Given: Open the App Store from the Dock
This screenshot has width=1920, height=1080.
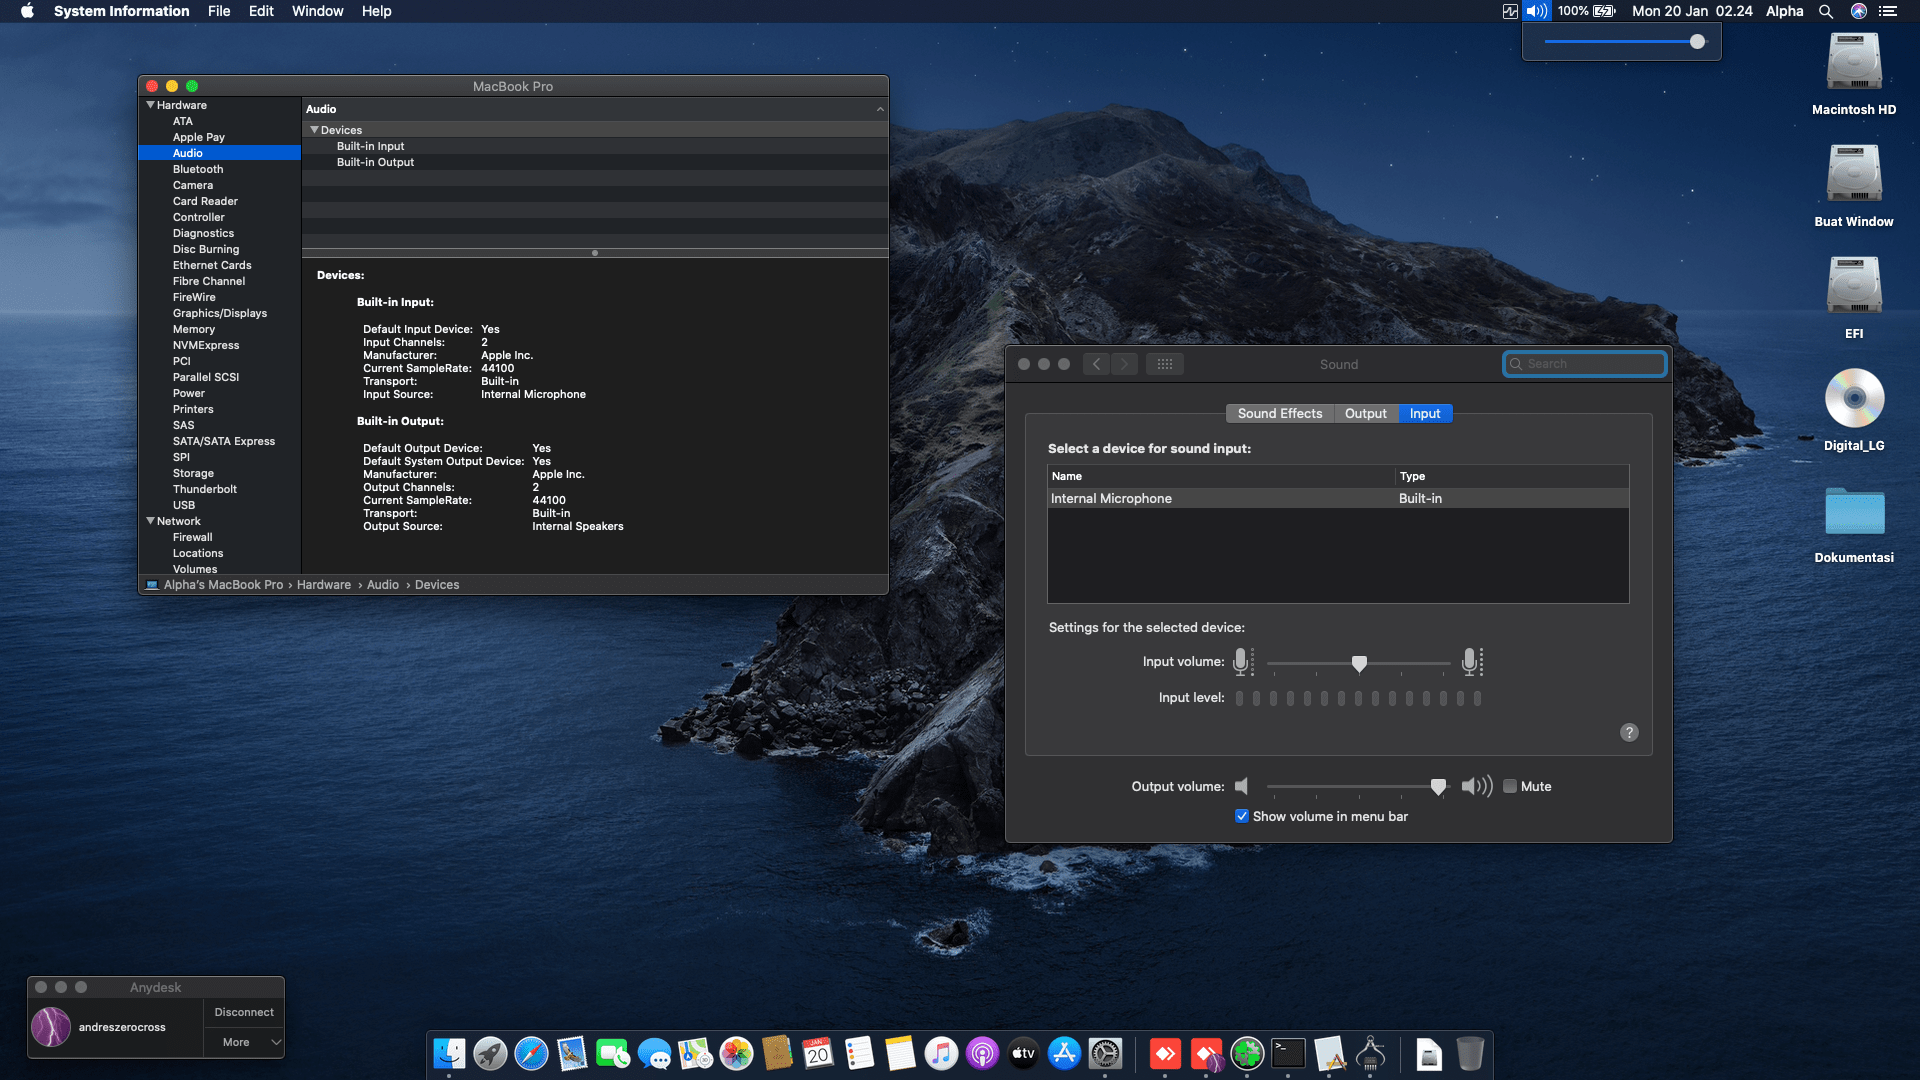Looking at the screenshot, I should (1064, 1053).
